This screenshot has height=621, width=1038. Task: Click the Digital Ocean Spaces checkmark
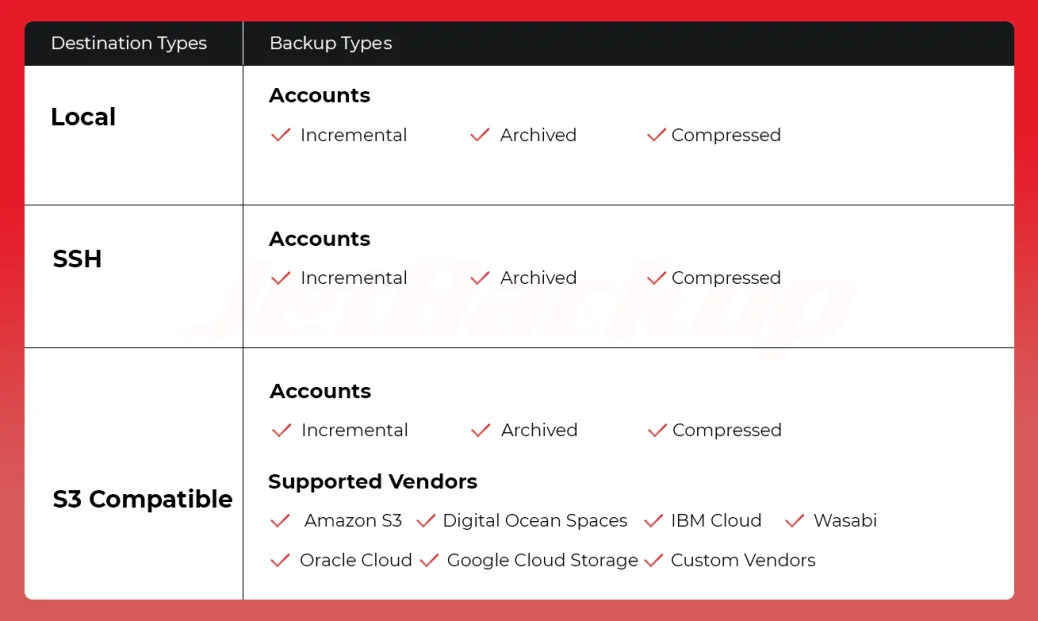click(x=426, y=521)
